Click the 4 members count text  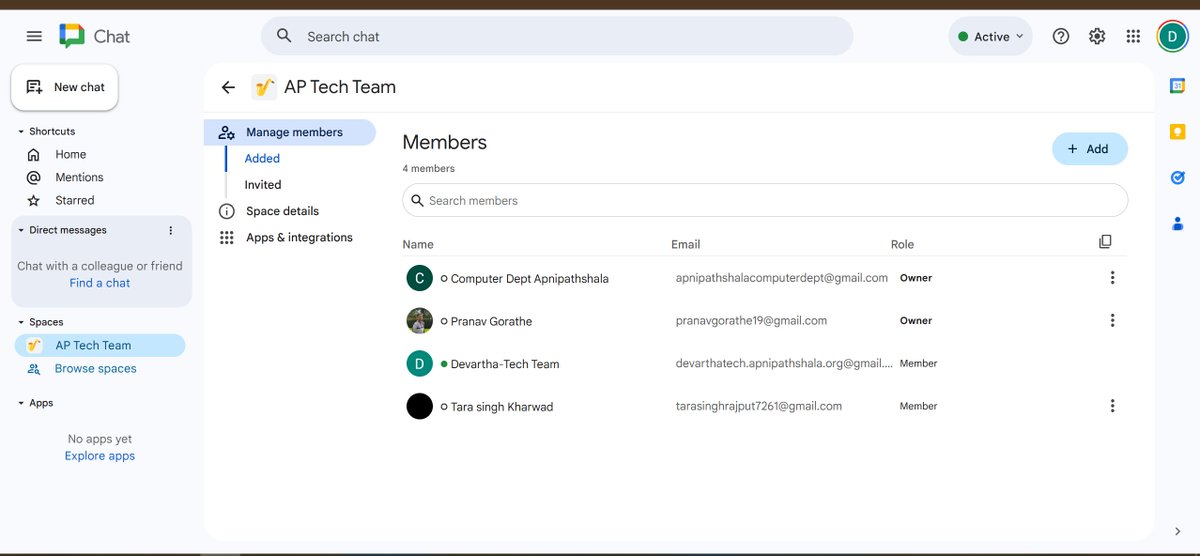pos(428,168)
